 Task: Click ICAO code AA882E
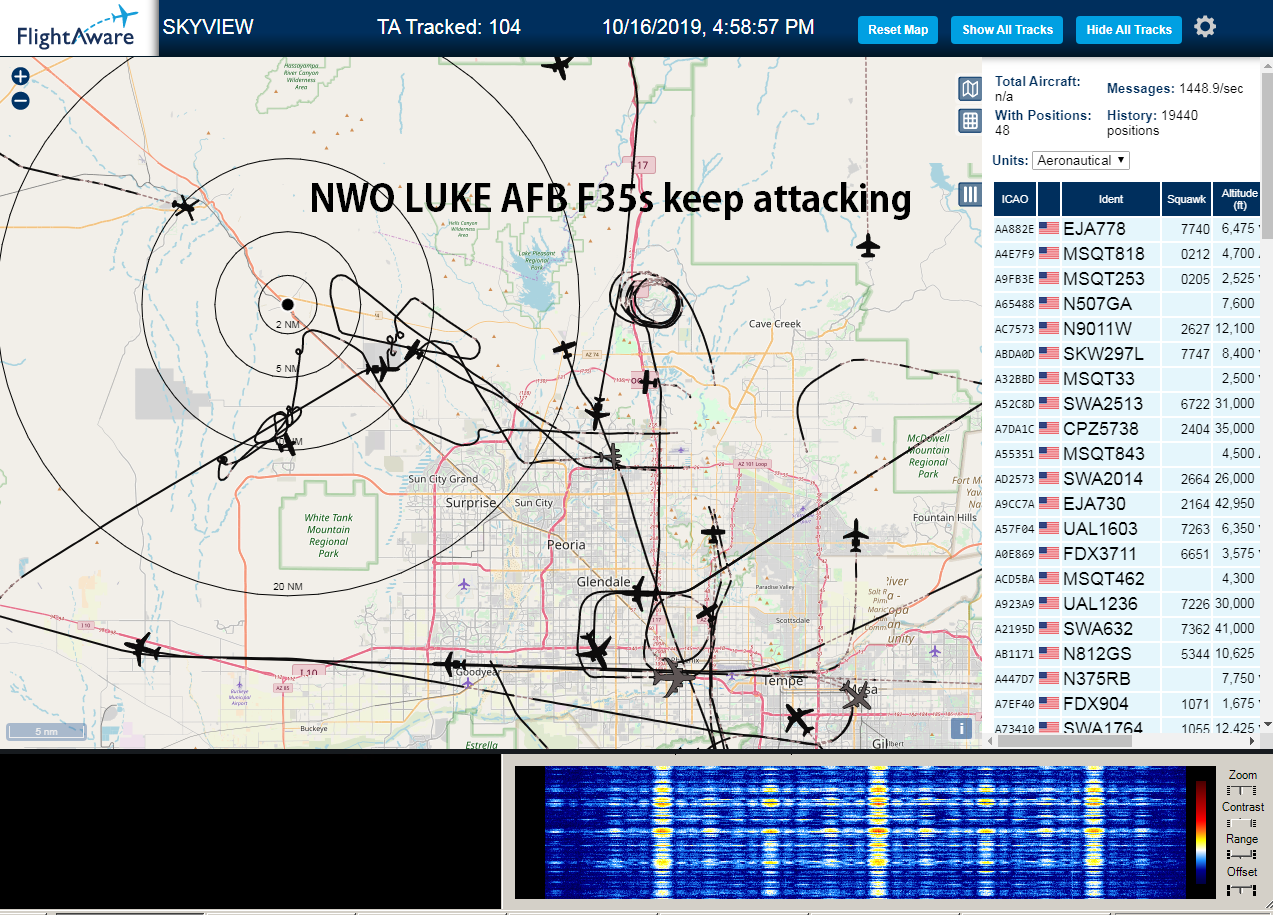1014,229
